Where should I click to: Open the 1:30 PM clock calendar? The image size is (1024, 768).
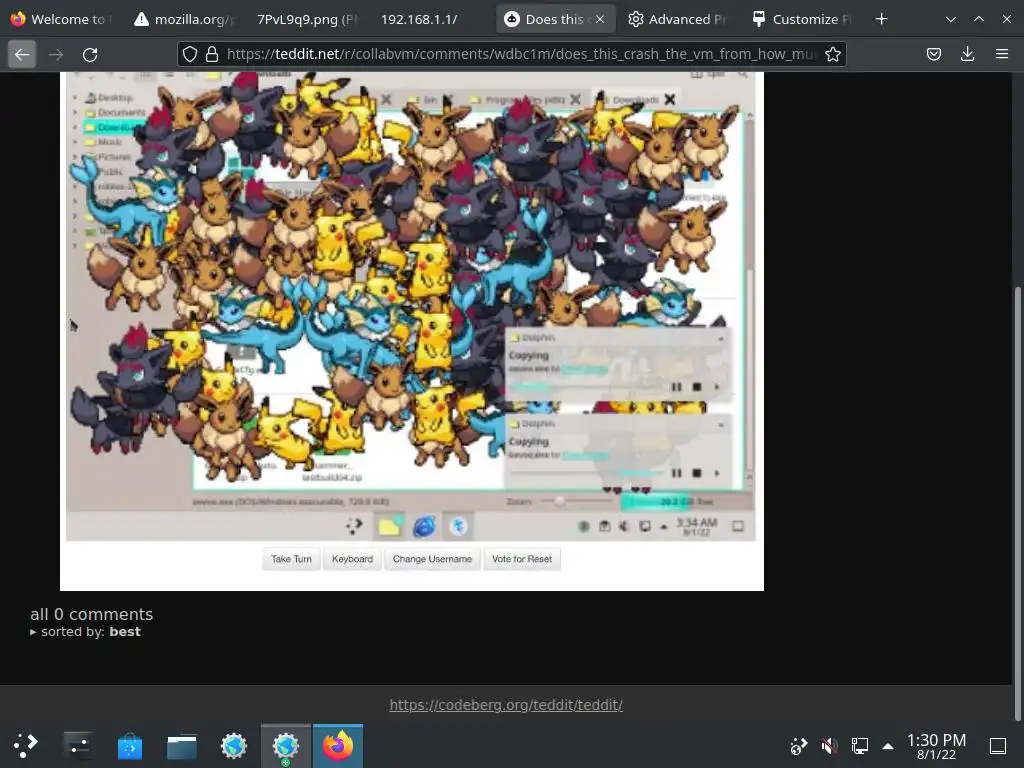936,746
